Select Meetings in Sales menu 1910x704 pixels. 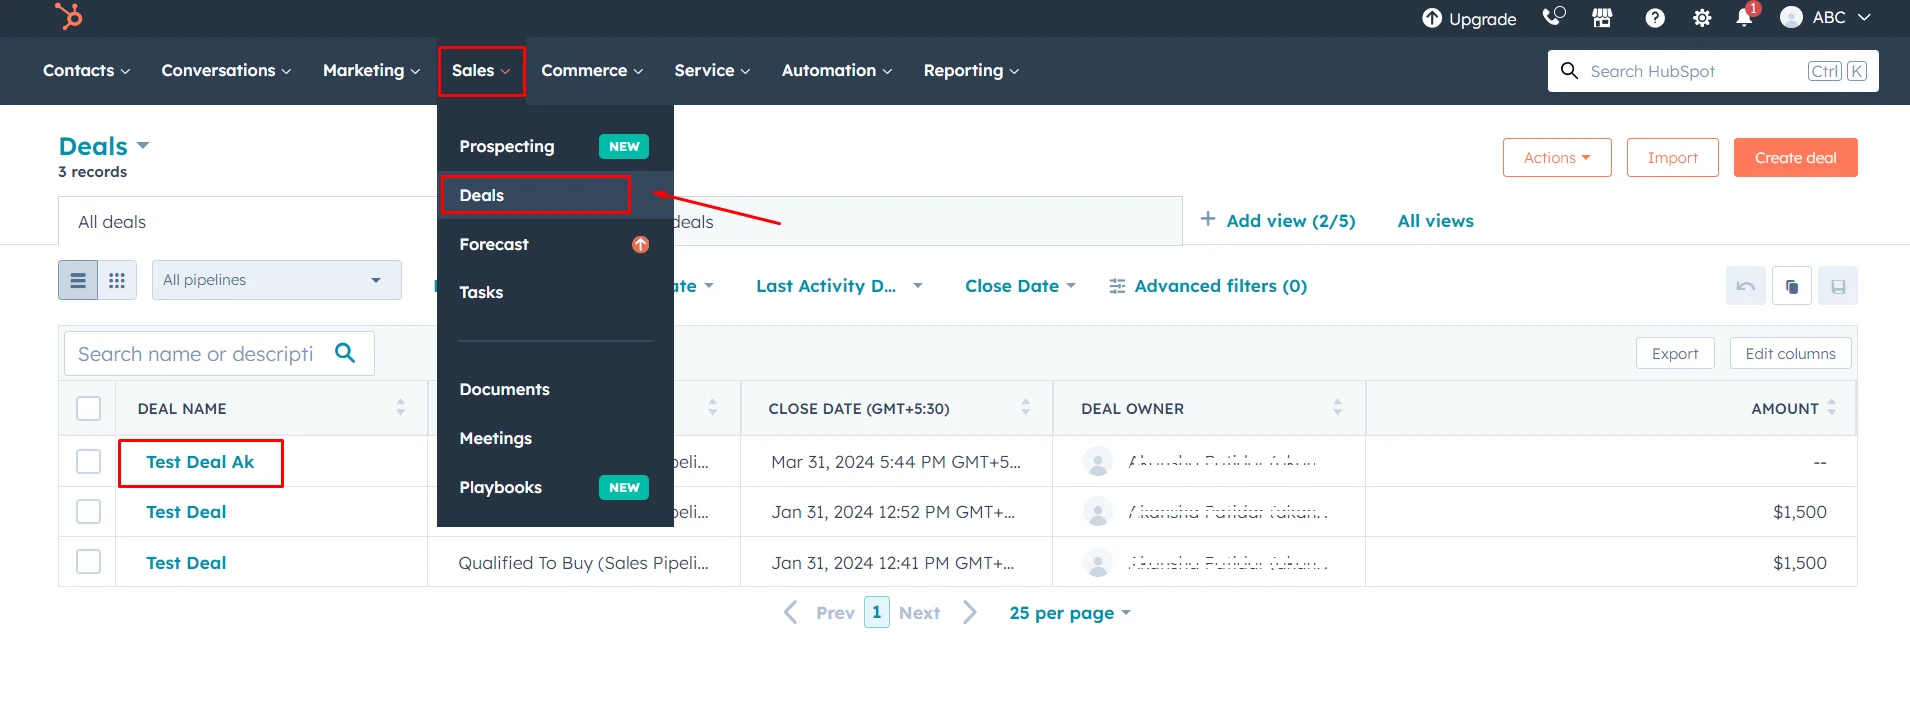coord(555,438)
